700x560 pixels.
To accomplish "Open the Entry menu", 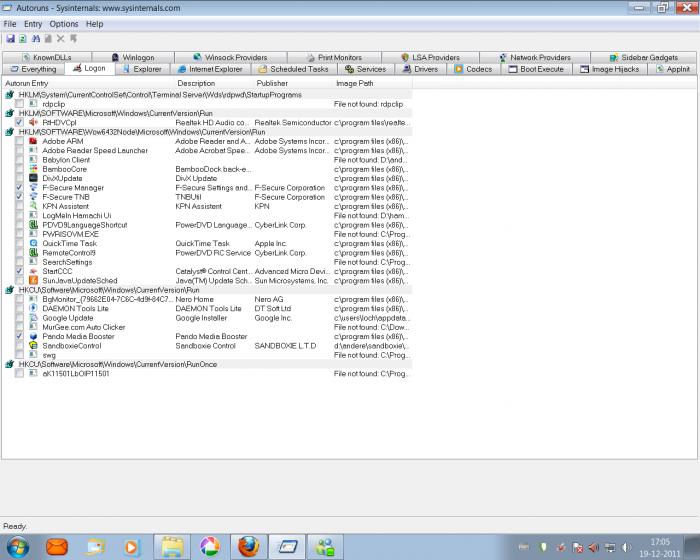I will coord(33,24).
